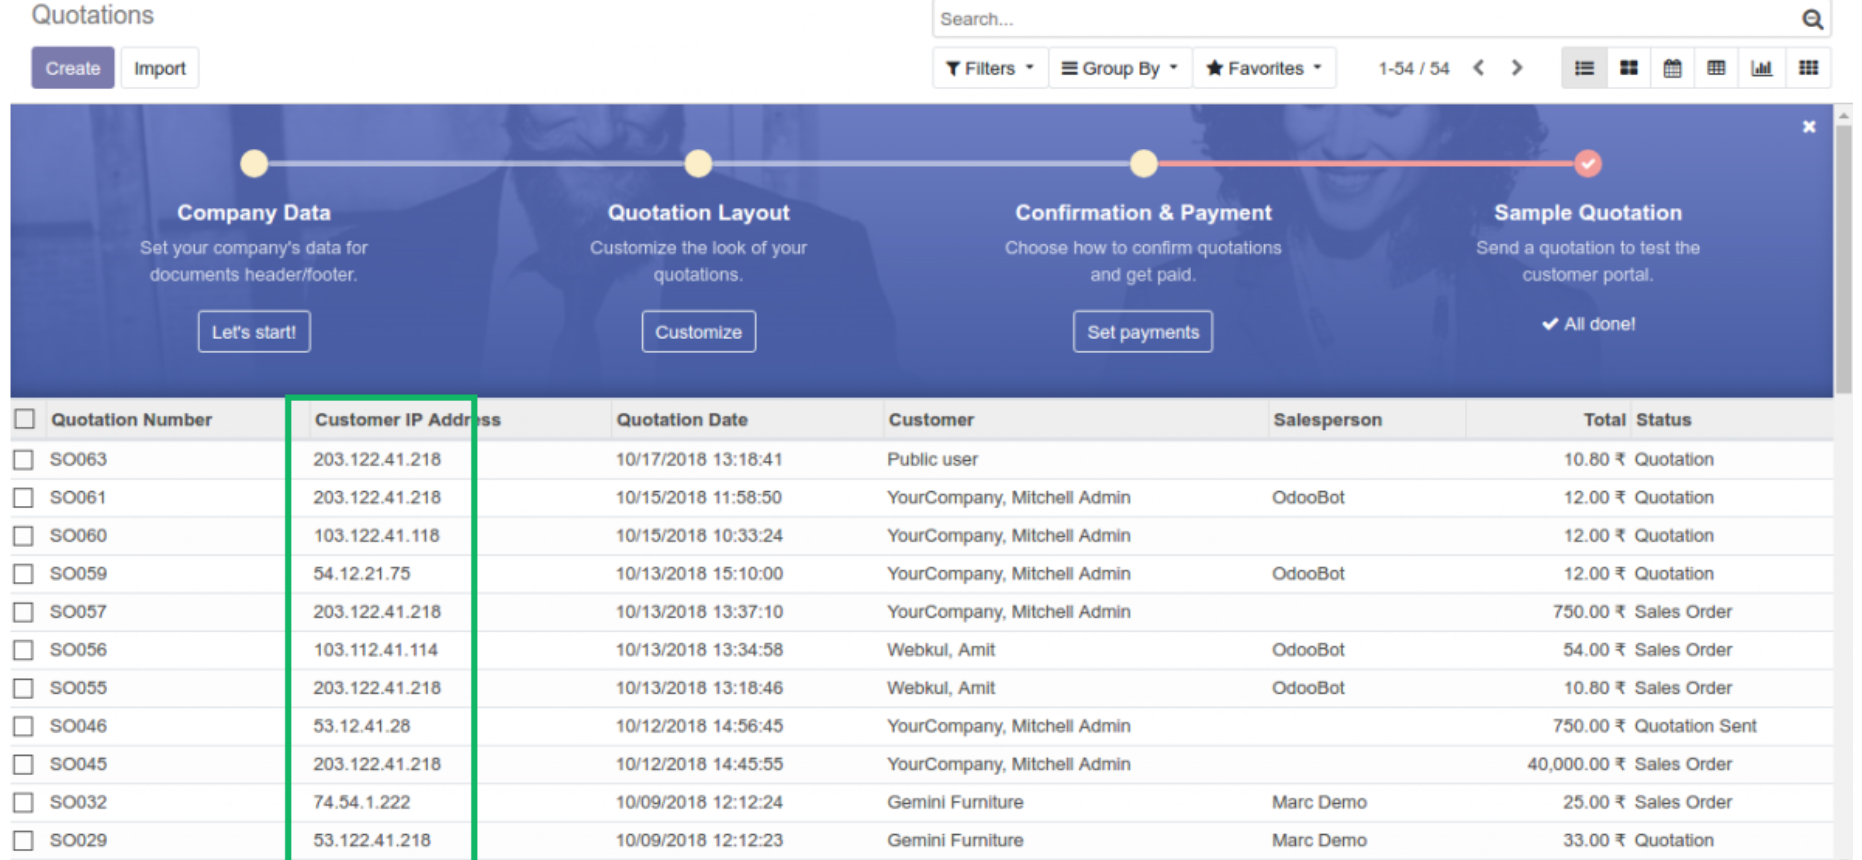Go to previous page of quotations
The height and width of the screenshot is (860, 1862).
click(1478, 68)
